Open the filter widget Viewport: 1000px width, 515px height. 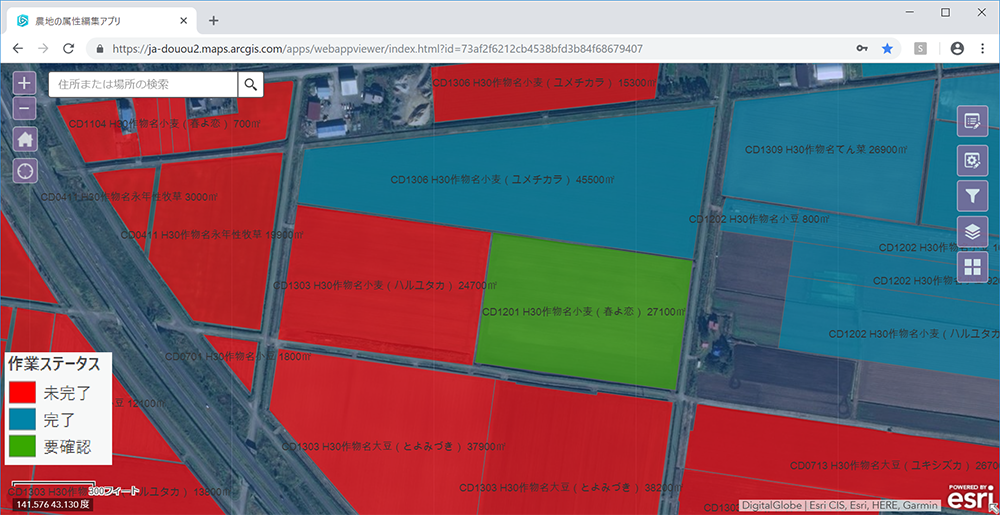coord(971,195)
